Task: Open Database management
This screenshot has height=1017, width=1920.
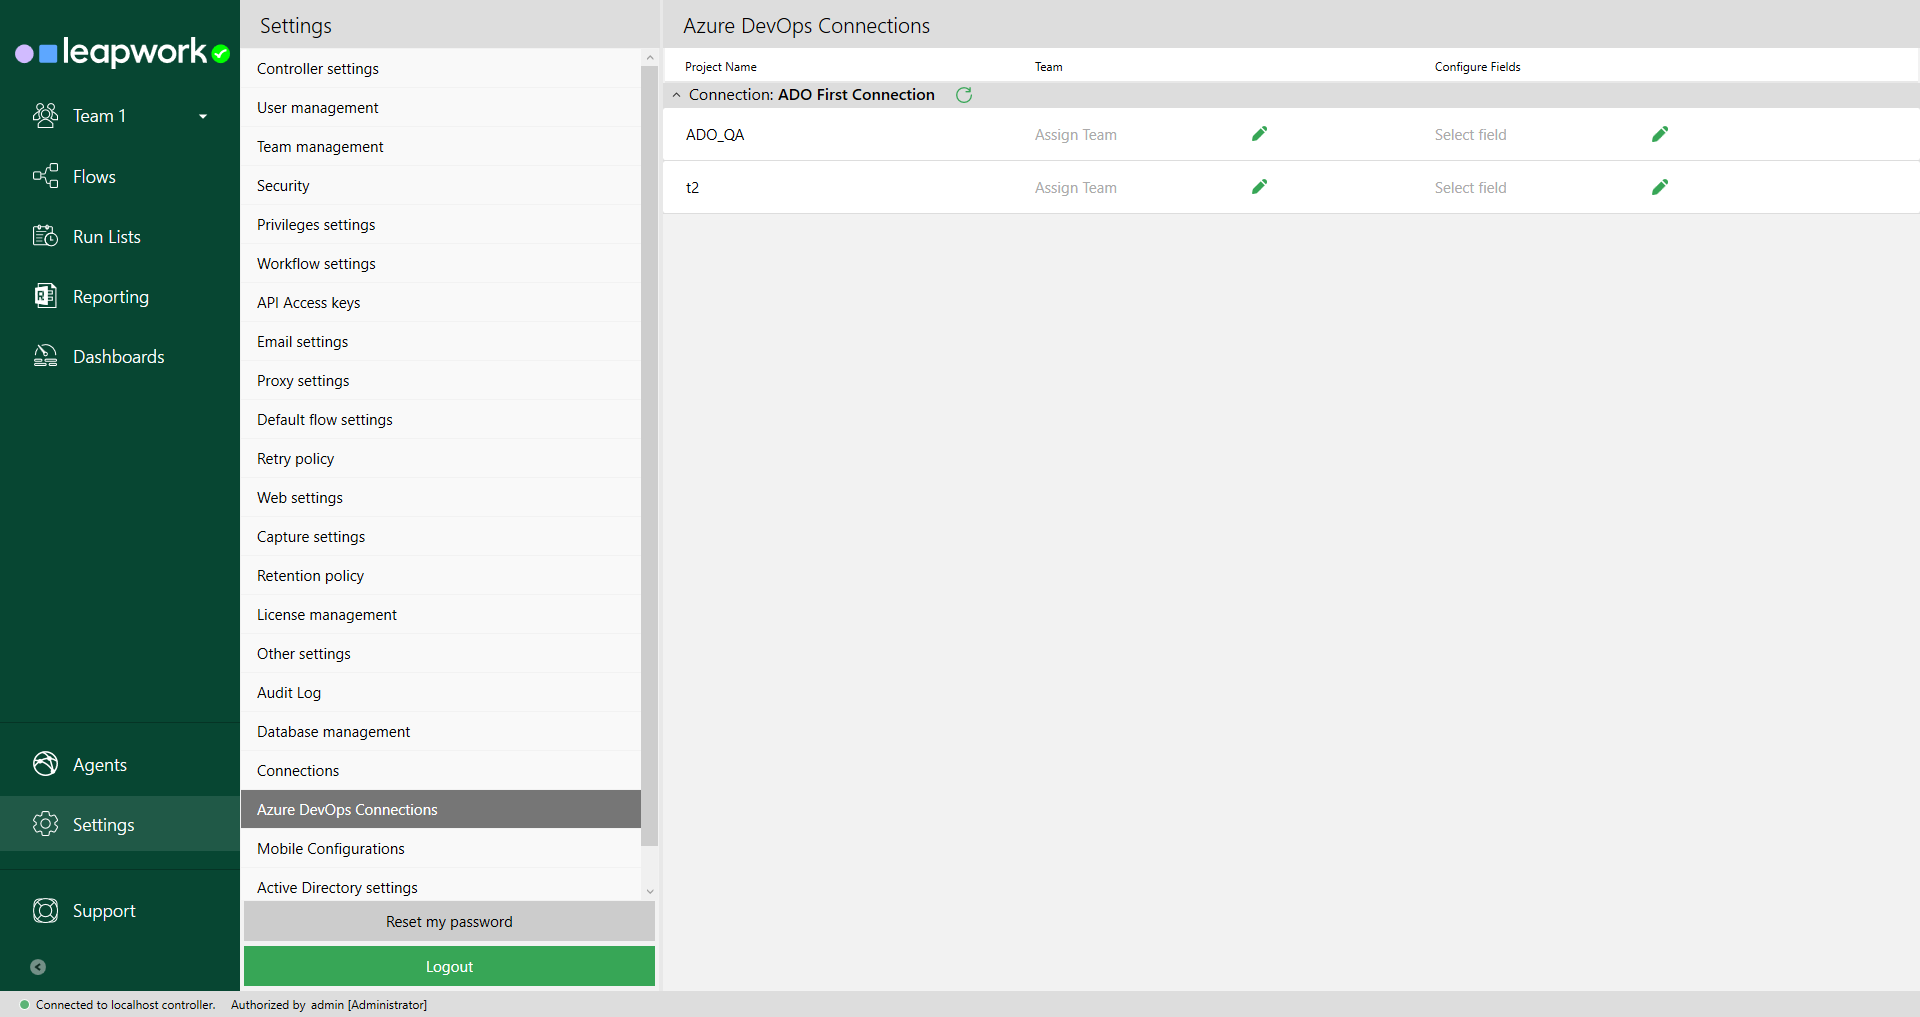Action: click(x=441, y=732)
